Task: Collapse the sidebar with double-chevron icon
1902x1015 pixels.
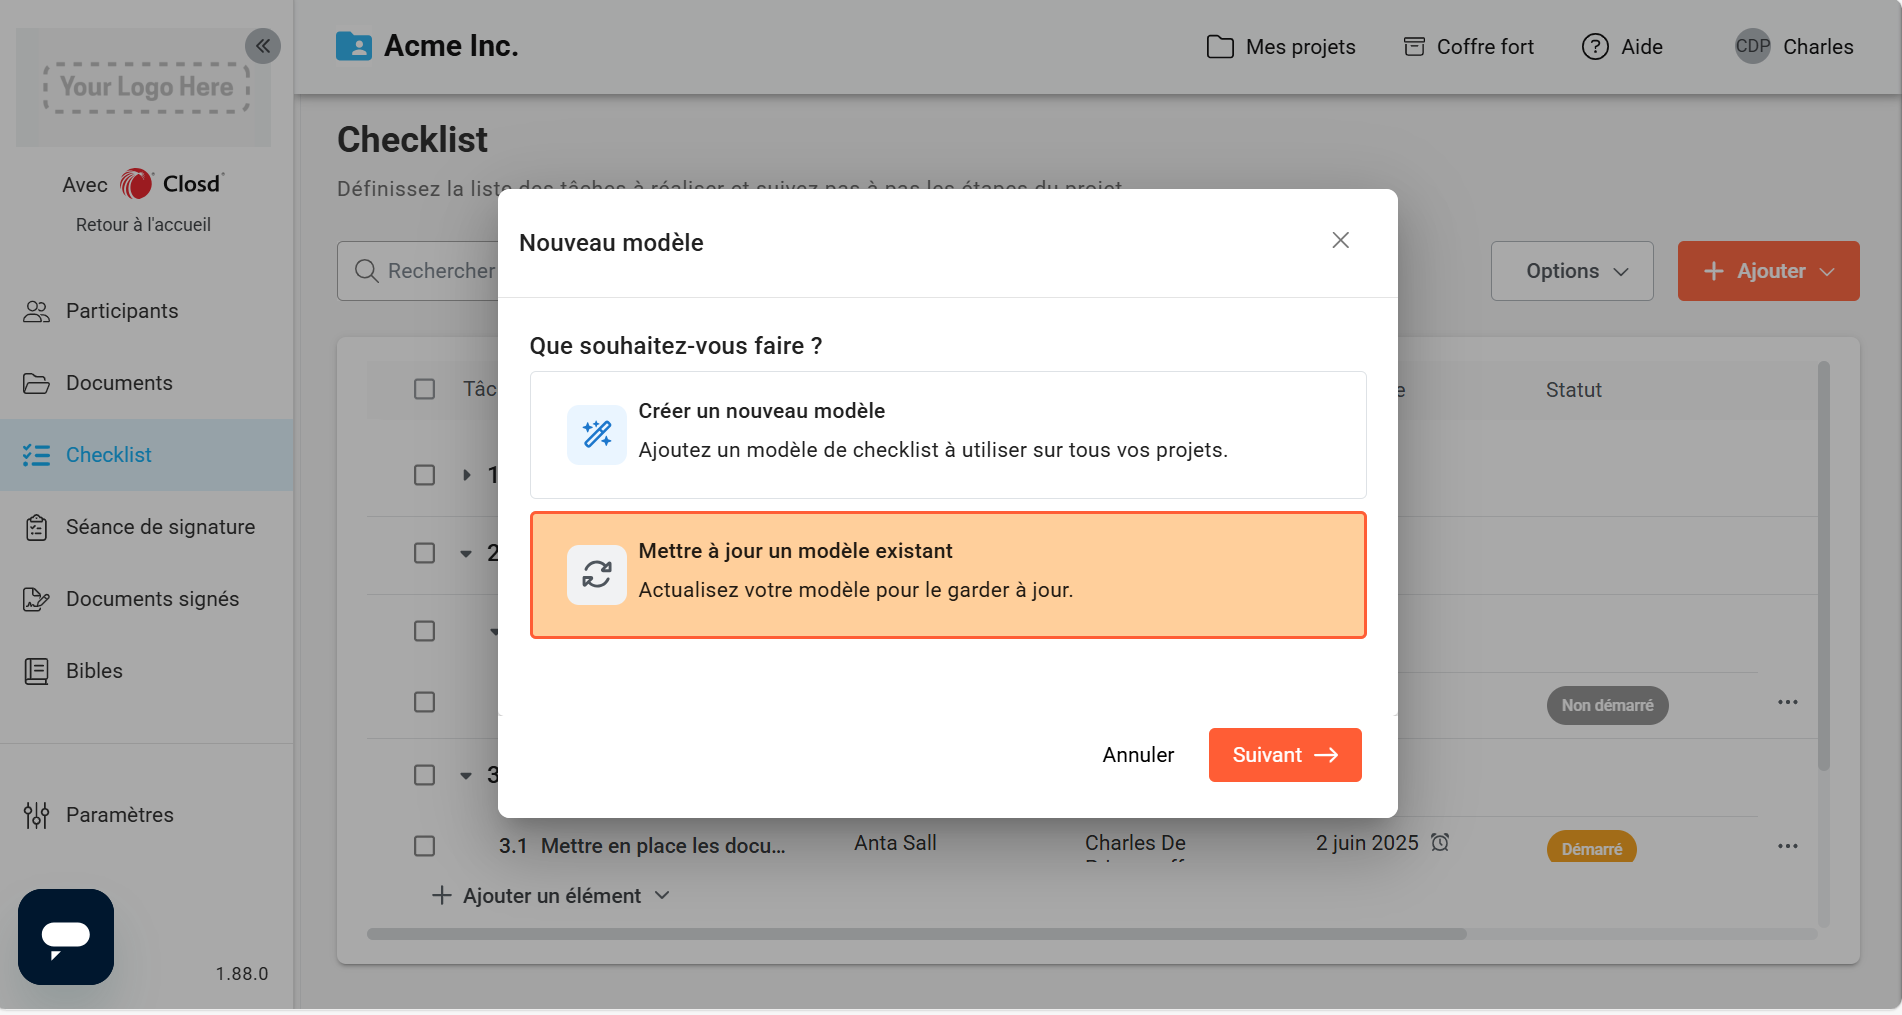Action: pyautogui.click(x=263, y=46)
